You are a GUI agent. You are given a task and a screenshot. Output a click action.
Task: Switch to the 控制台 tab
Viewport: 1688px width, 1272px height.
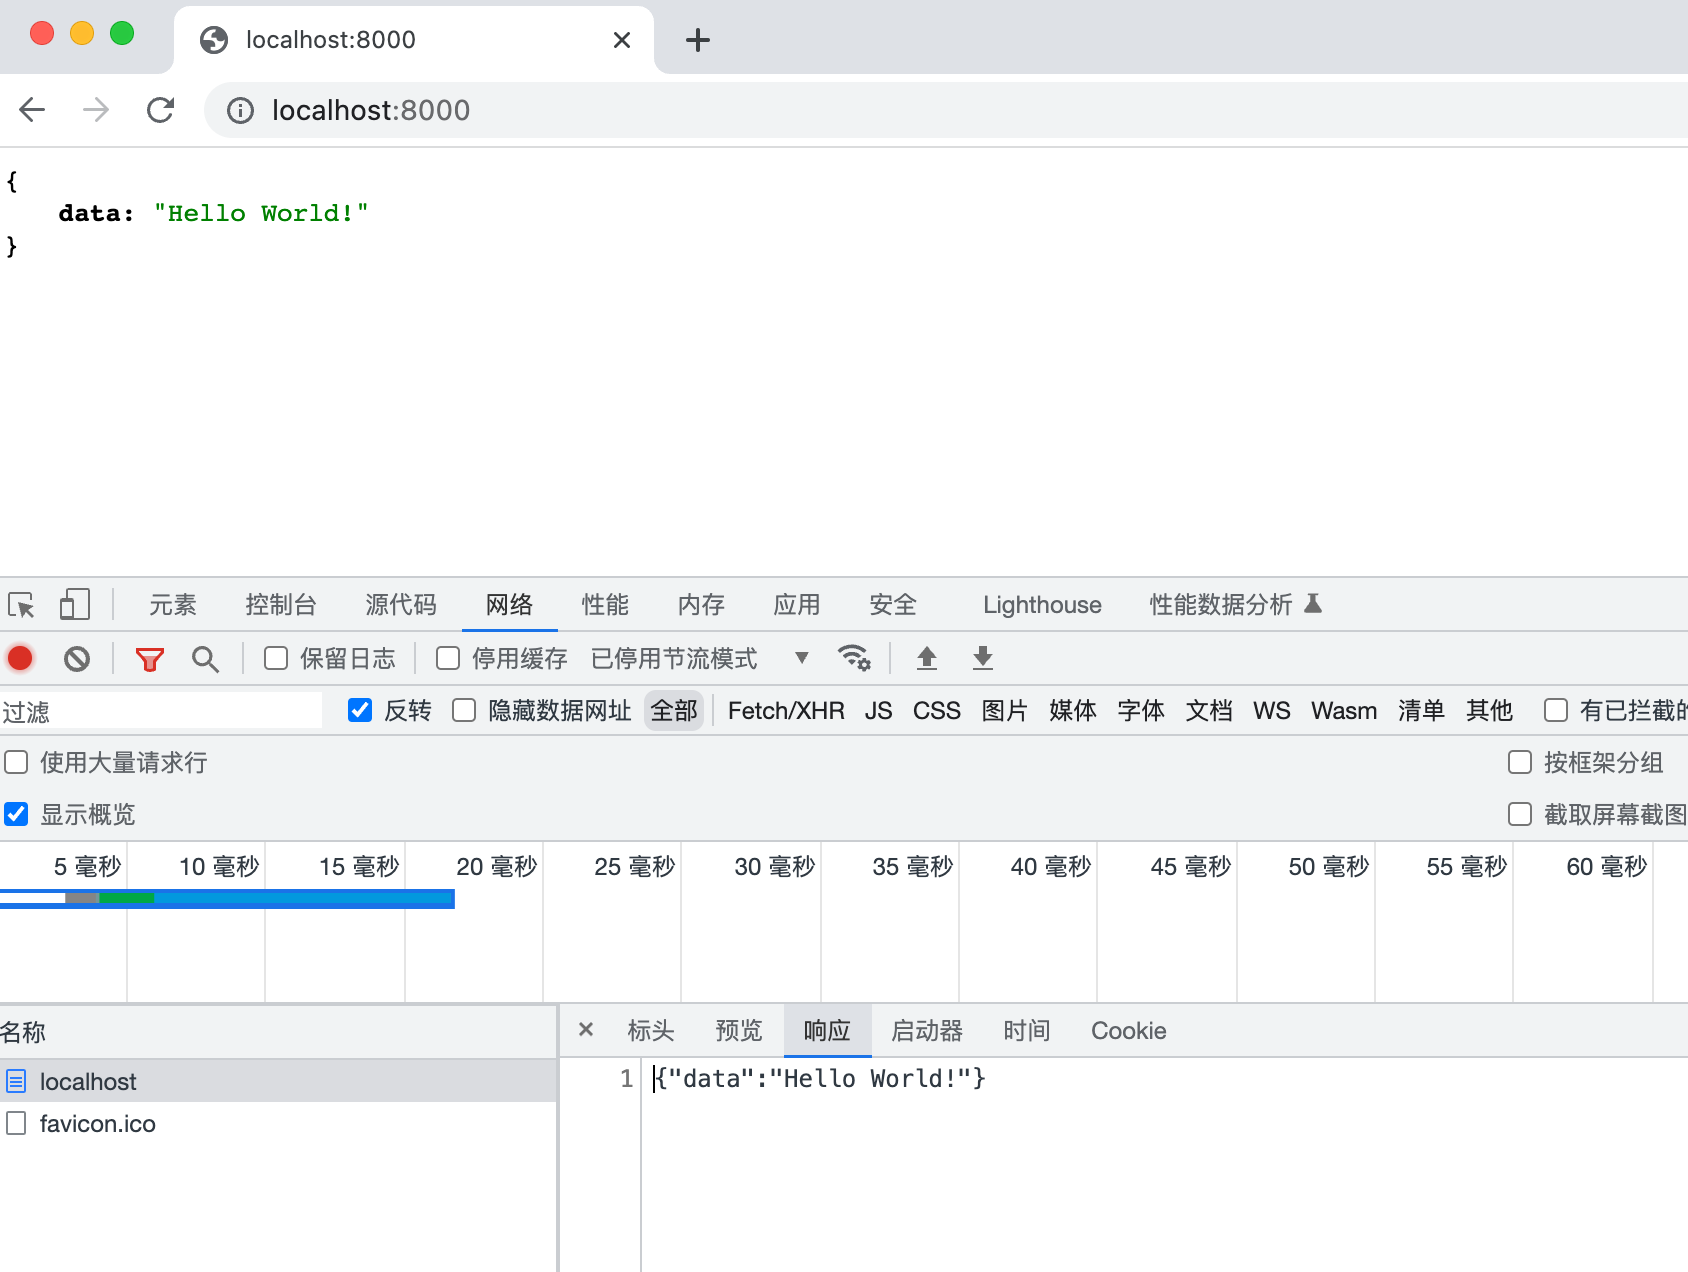coord(281,605)
